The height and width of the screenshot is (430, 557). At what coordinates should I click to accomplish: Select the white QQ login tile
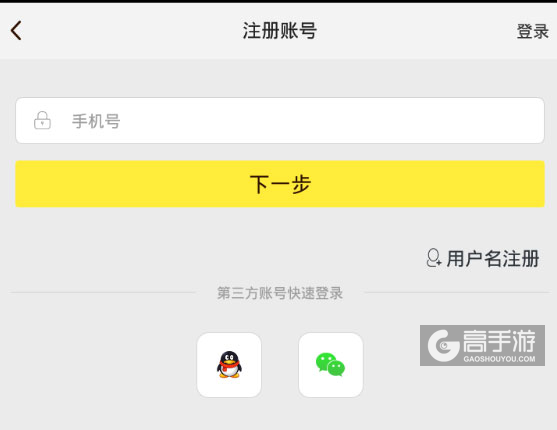229,365
